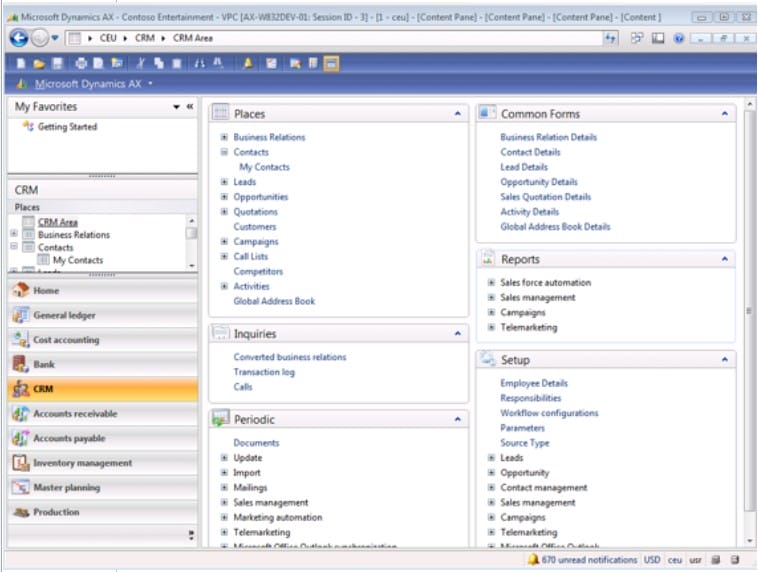Open the Home module
The height and width of the screenshot is (572, 758).
tap(102, 290)
